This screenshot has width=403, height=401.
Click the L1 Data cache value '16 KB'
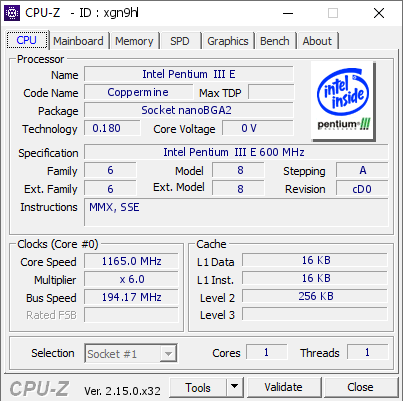[x=315, y=260]
